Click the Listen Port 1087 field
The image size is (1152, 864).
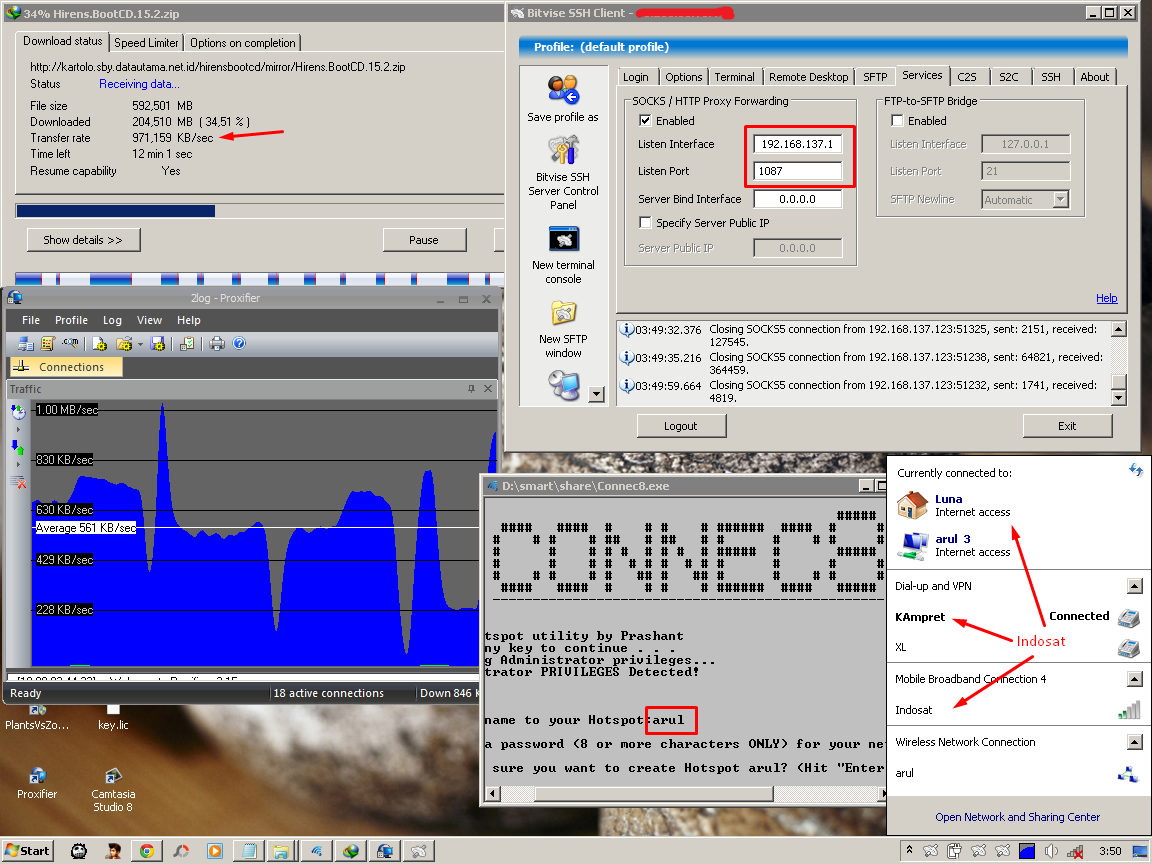(797, 171)
